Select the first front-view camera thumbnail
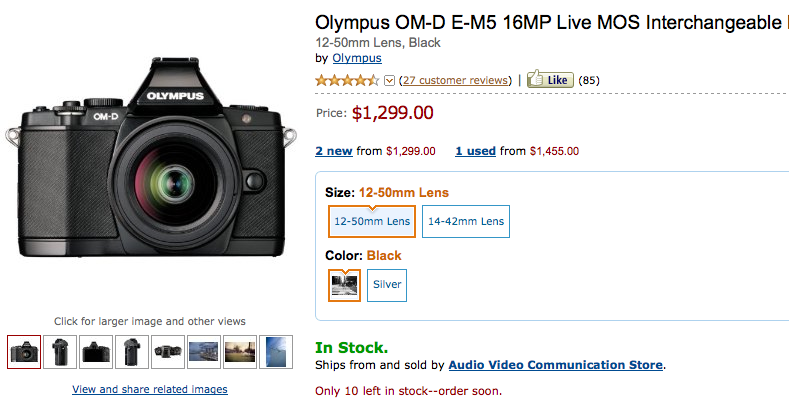The width and height of the screenshot is (789, 406). tap(24, 352)
